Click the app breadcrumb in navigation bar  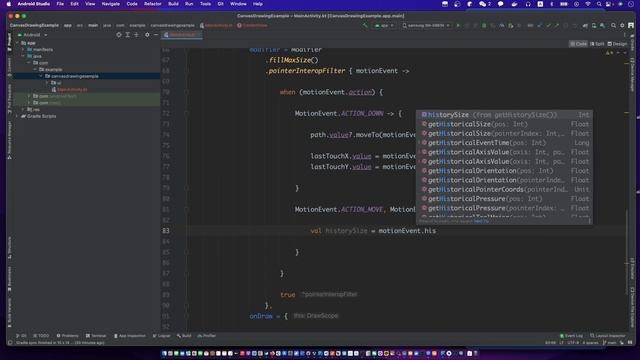pyautogui.click(x=67, y=25)
